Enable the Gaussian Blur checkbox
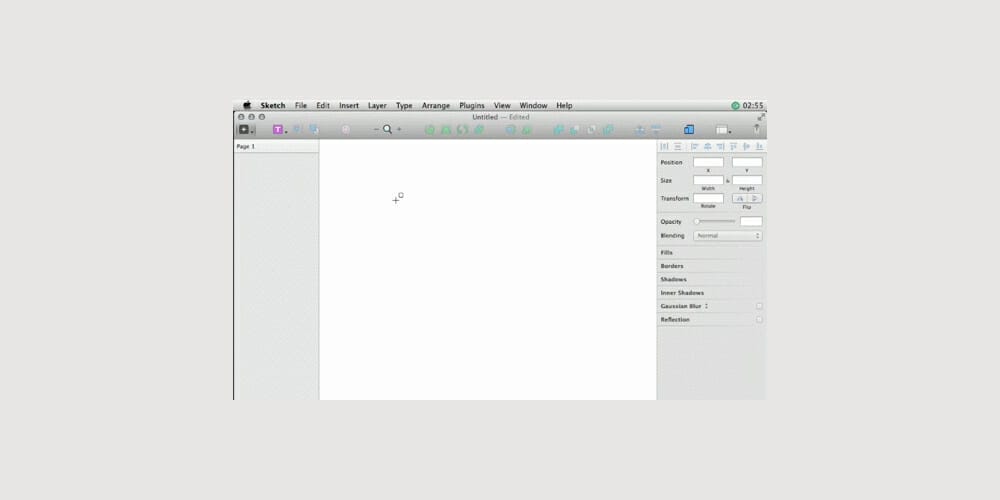 pos(759,306)
